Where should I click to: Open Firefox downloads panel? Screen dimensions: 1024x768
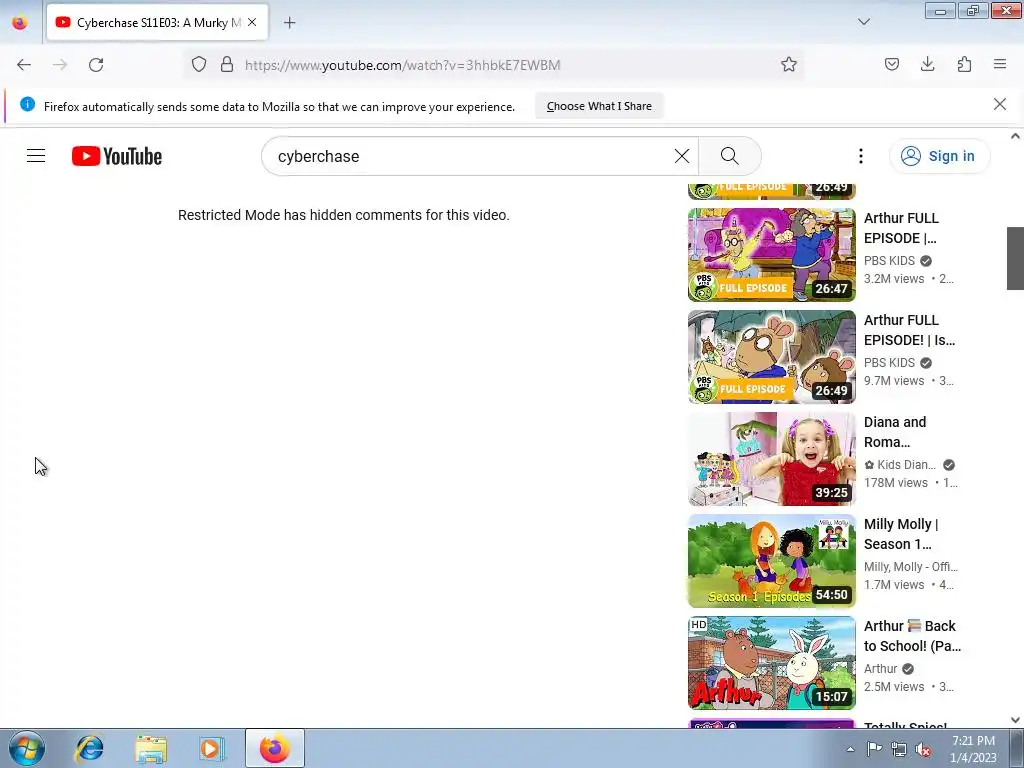click(x=927, y=65)
